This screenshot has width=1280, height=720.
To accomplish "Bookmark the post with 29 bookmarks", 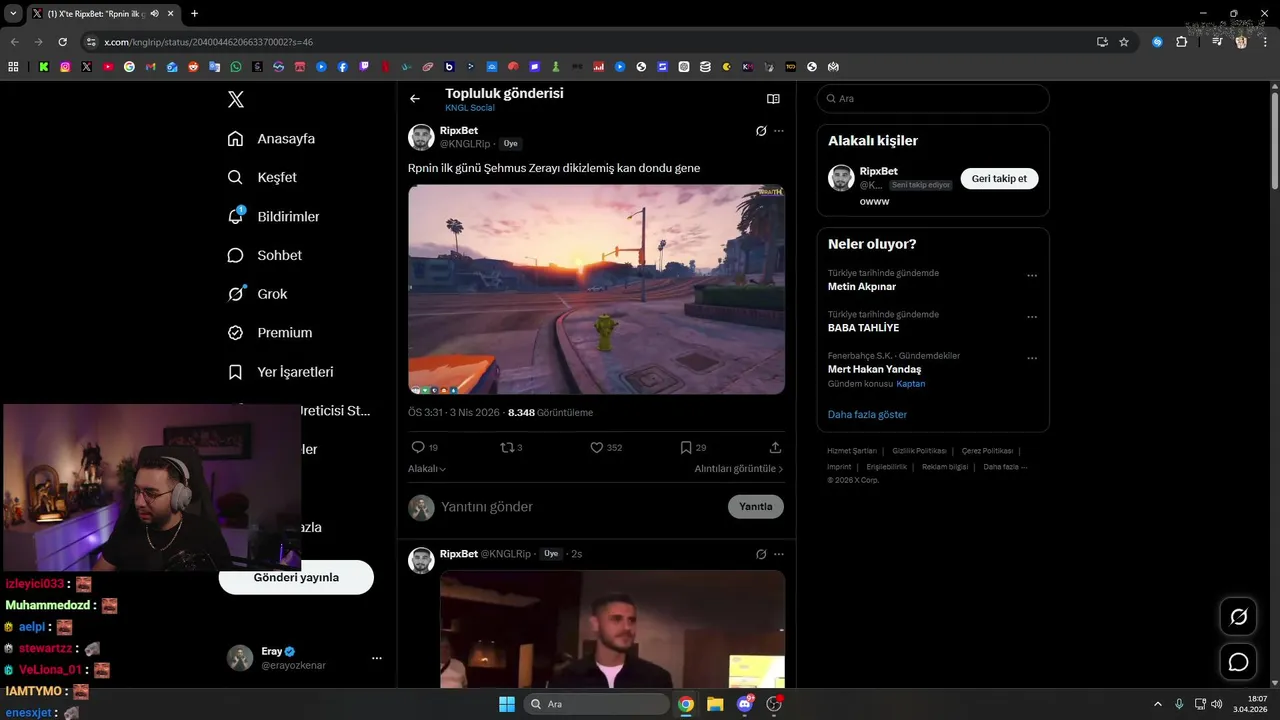I will 686,447.
